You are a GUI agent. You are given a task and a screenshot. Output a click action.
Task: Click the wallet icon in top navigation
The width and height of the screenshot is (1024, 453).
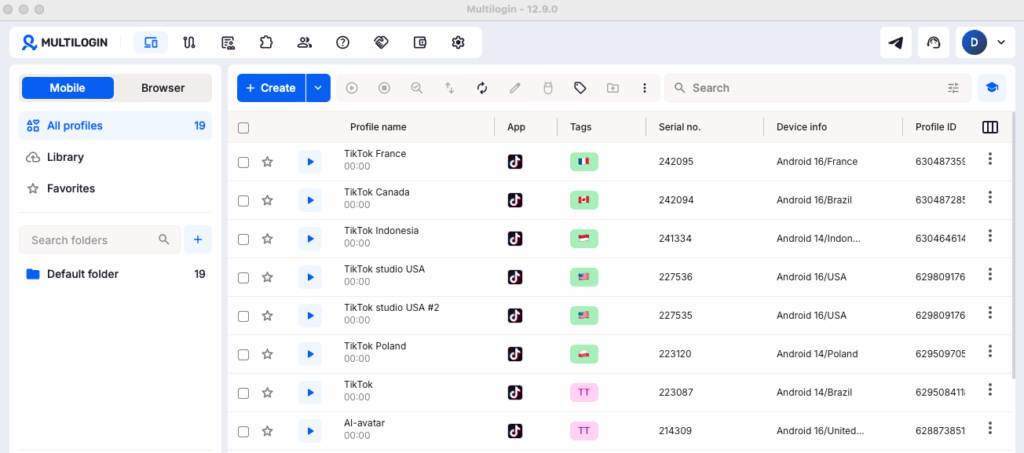(x=420, y=43)
